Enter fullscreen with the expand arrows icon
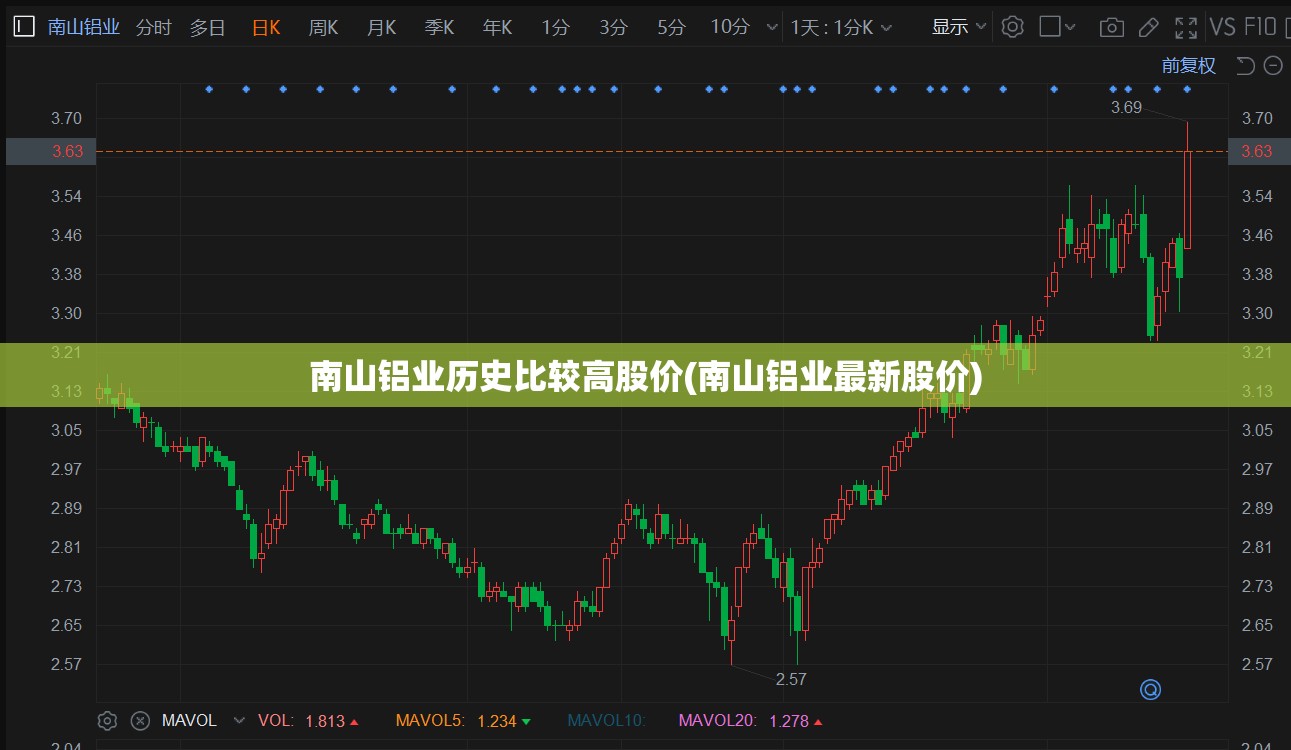The width and height of the screenshot is (1291, 750). tap(1186, 27)
